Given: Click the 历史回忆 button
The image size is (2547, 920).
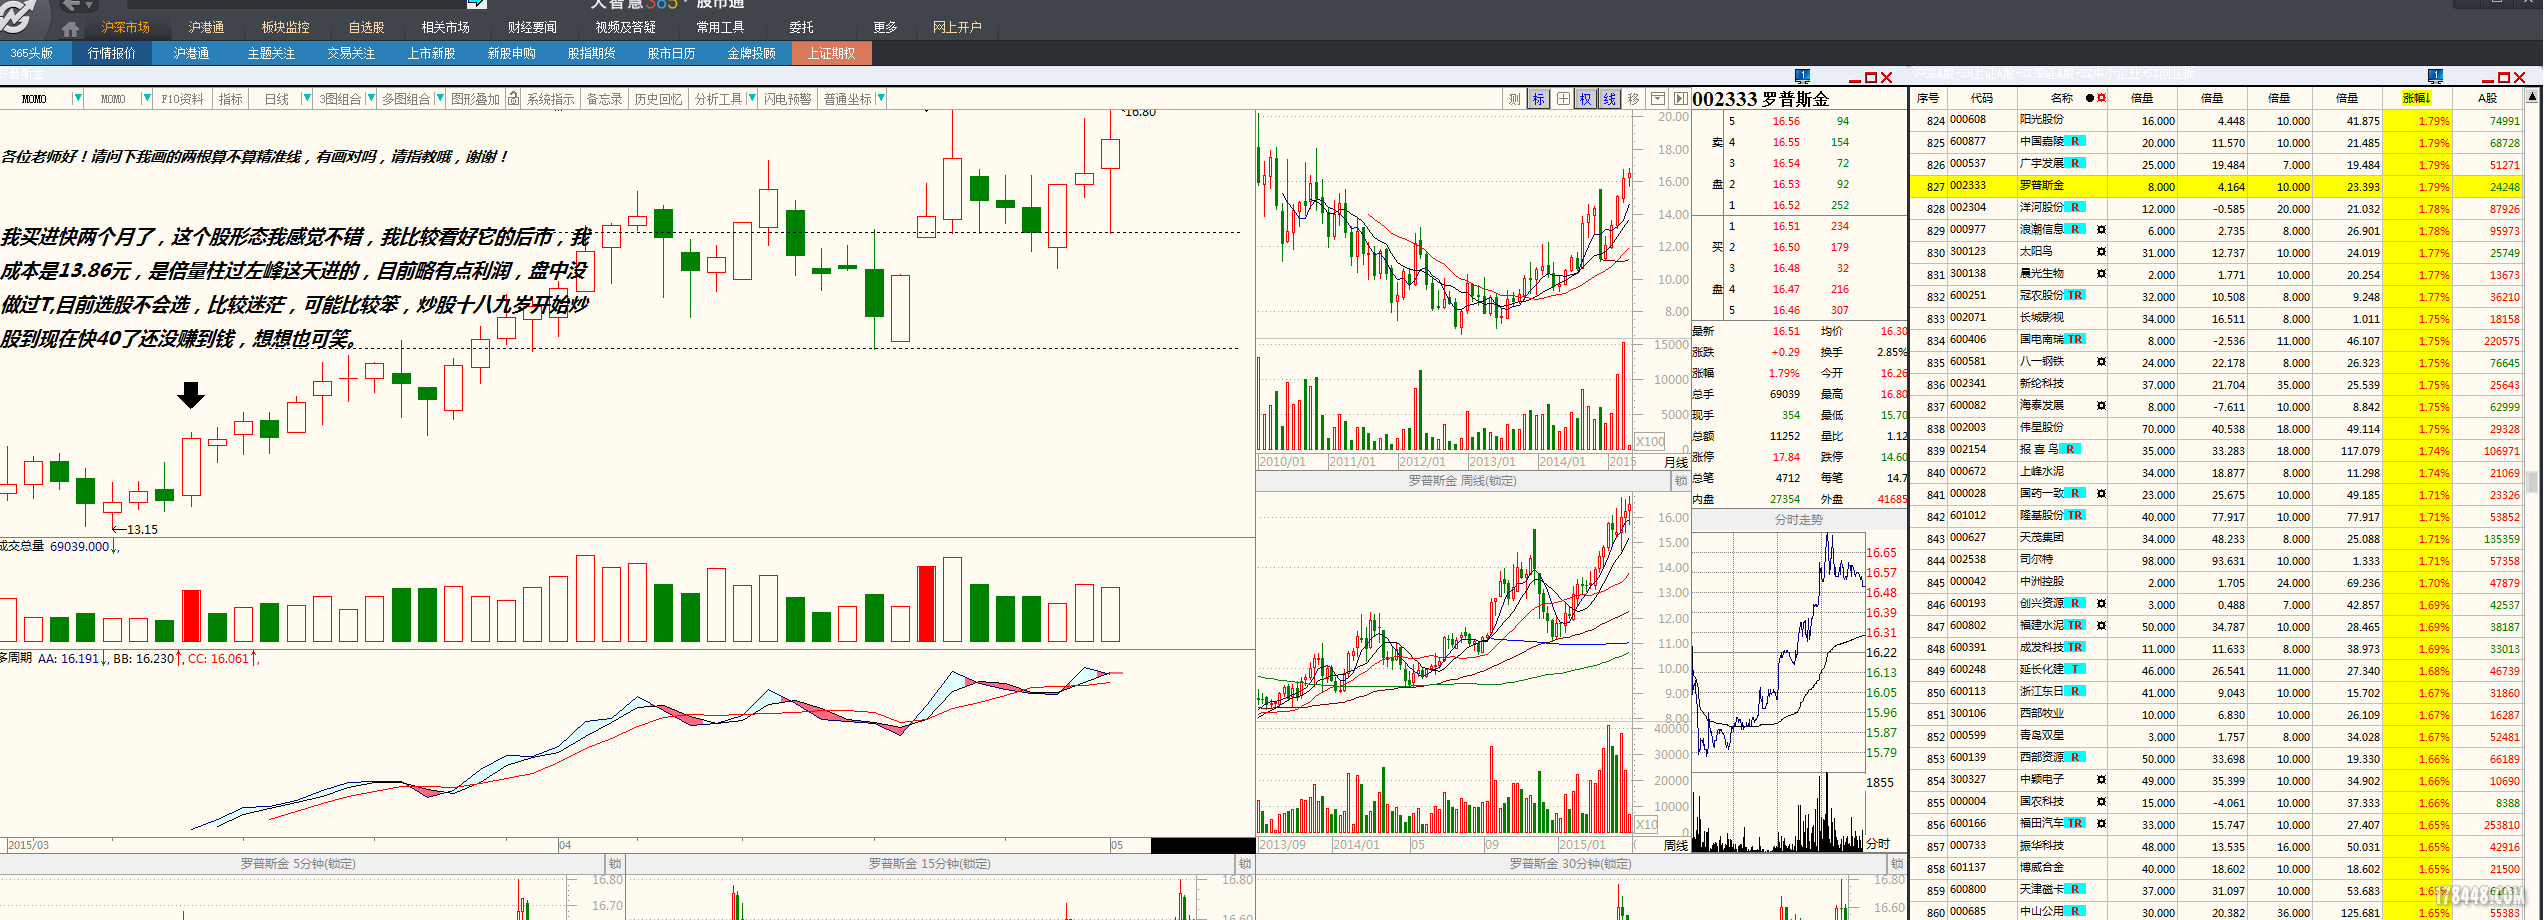Looking at the screenshot, I should pyautogui.click(x=658, y=99).
